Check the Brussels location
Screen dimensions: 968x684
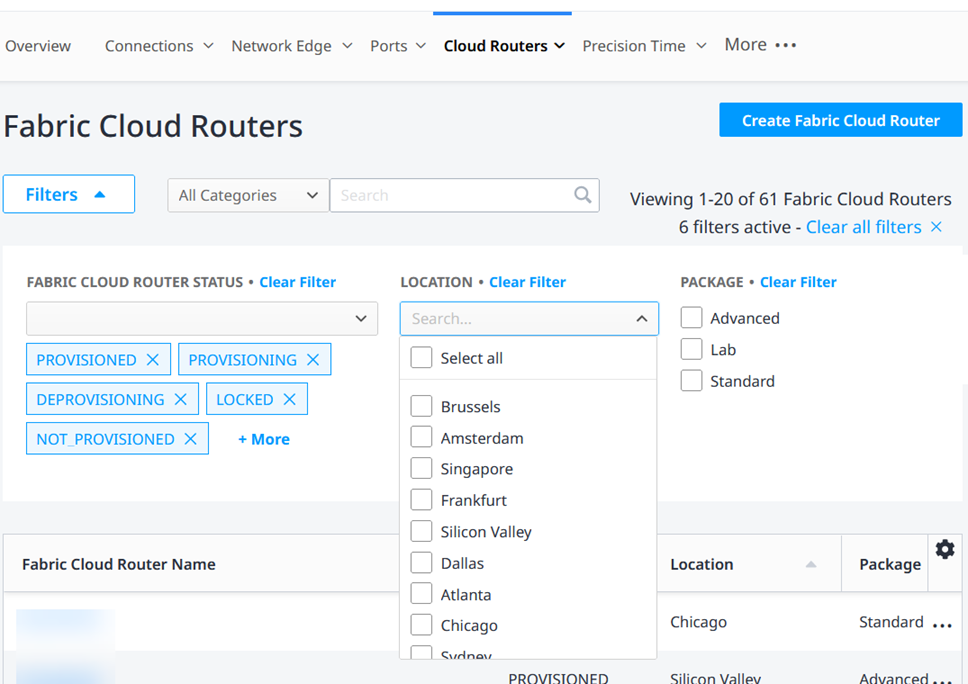click(x=421, y=406)
